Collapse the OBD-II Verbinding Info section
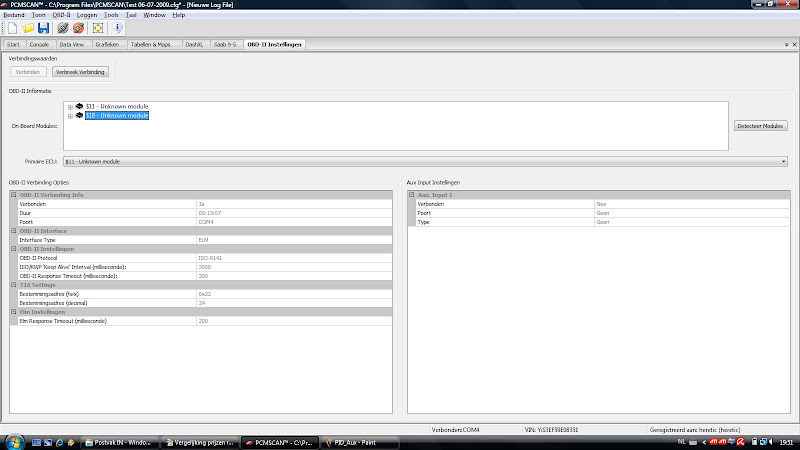The height and width of the screenshot is (450, 800). click(14, 195)
